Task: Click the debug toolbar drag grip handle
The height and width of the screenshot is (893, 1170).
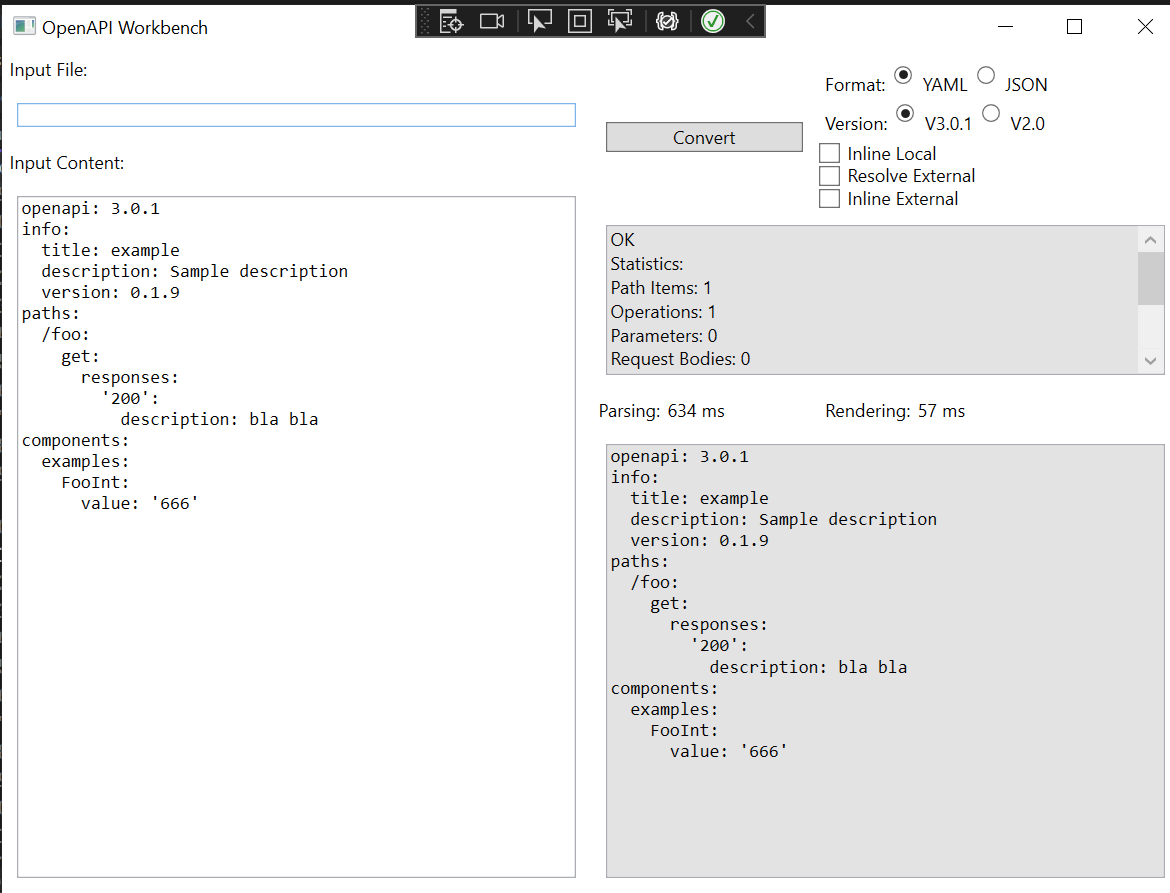Action: (425, 22)
